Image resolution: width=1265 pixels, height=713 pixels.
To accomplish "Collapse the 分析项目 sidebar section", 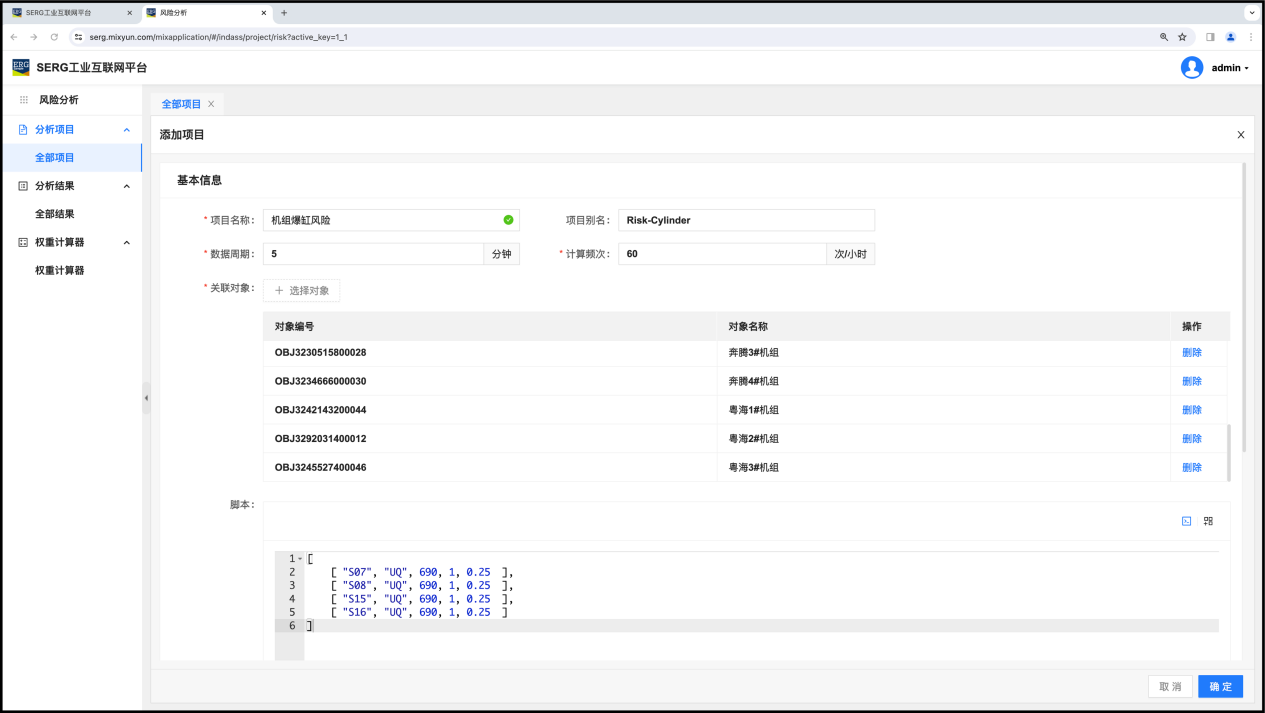I will 126,130.
